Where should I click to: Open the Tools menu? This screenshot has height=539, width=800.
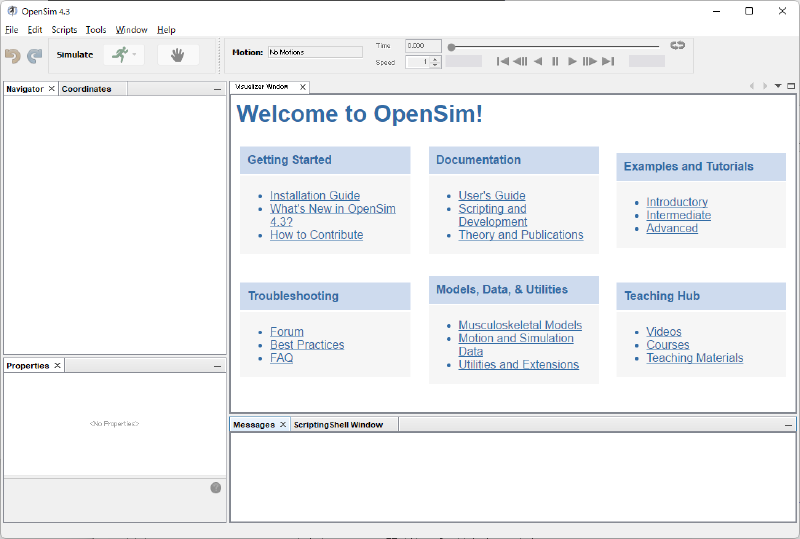click(96, 30)
